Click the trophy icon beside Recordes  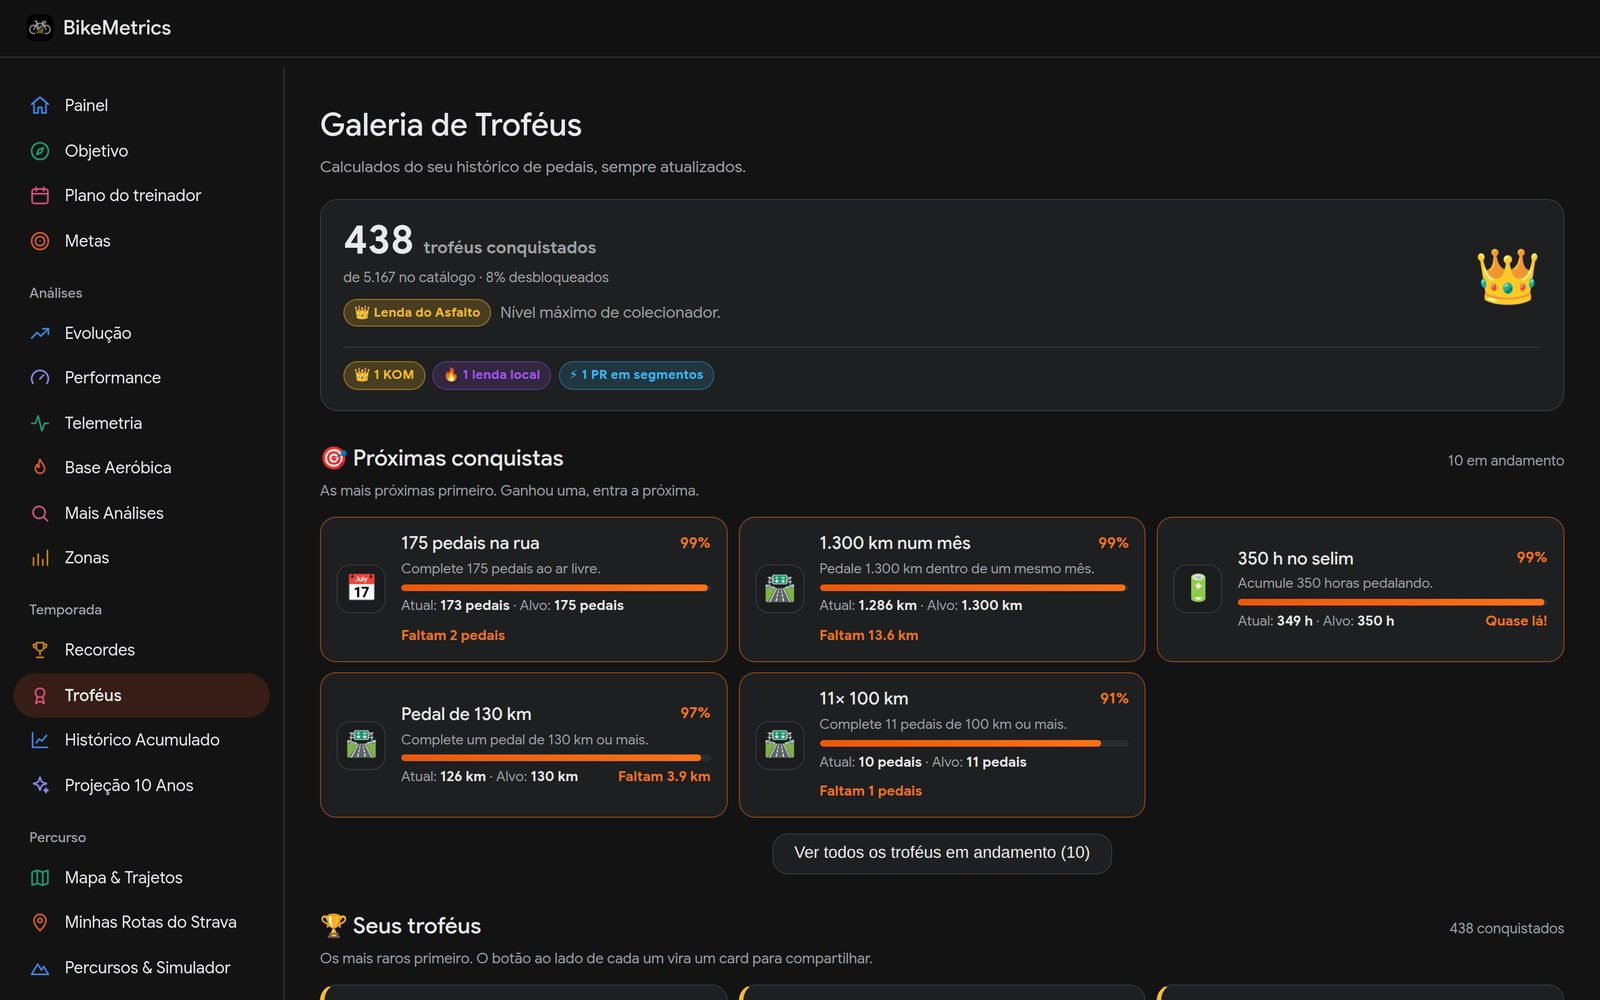coord(40,650)
